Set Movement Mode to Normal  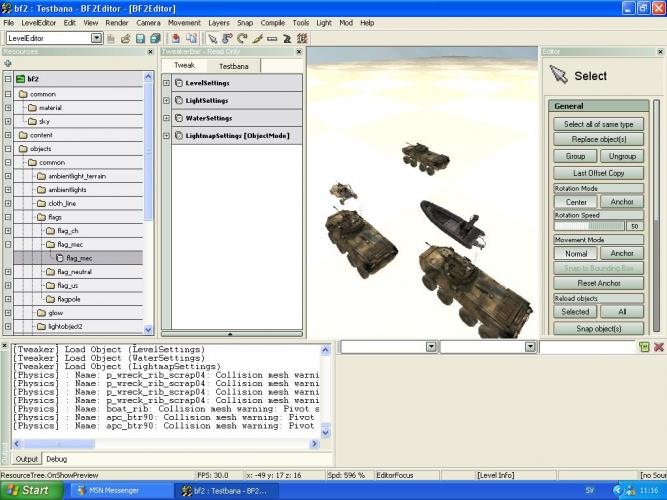point(575,253)
